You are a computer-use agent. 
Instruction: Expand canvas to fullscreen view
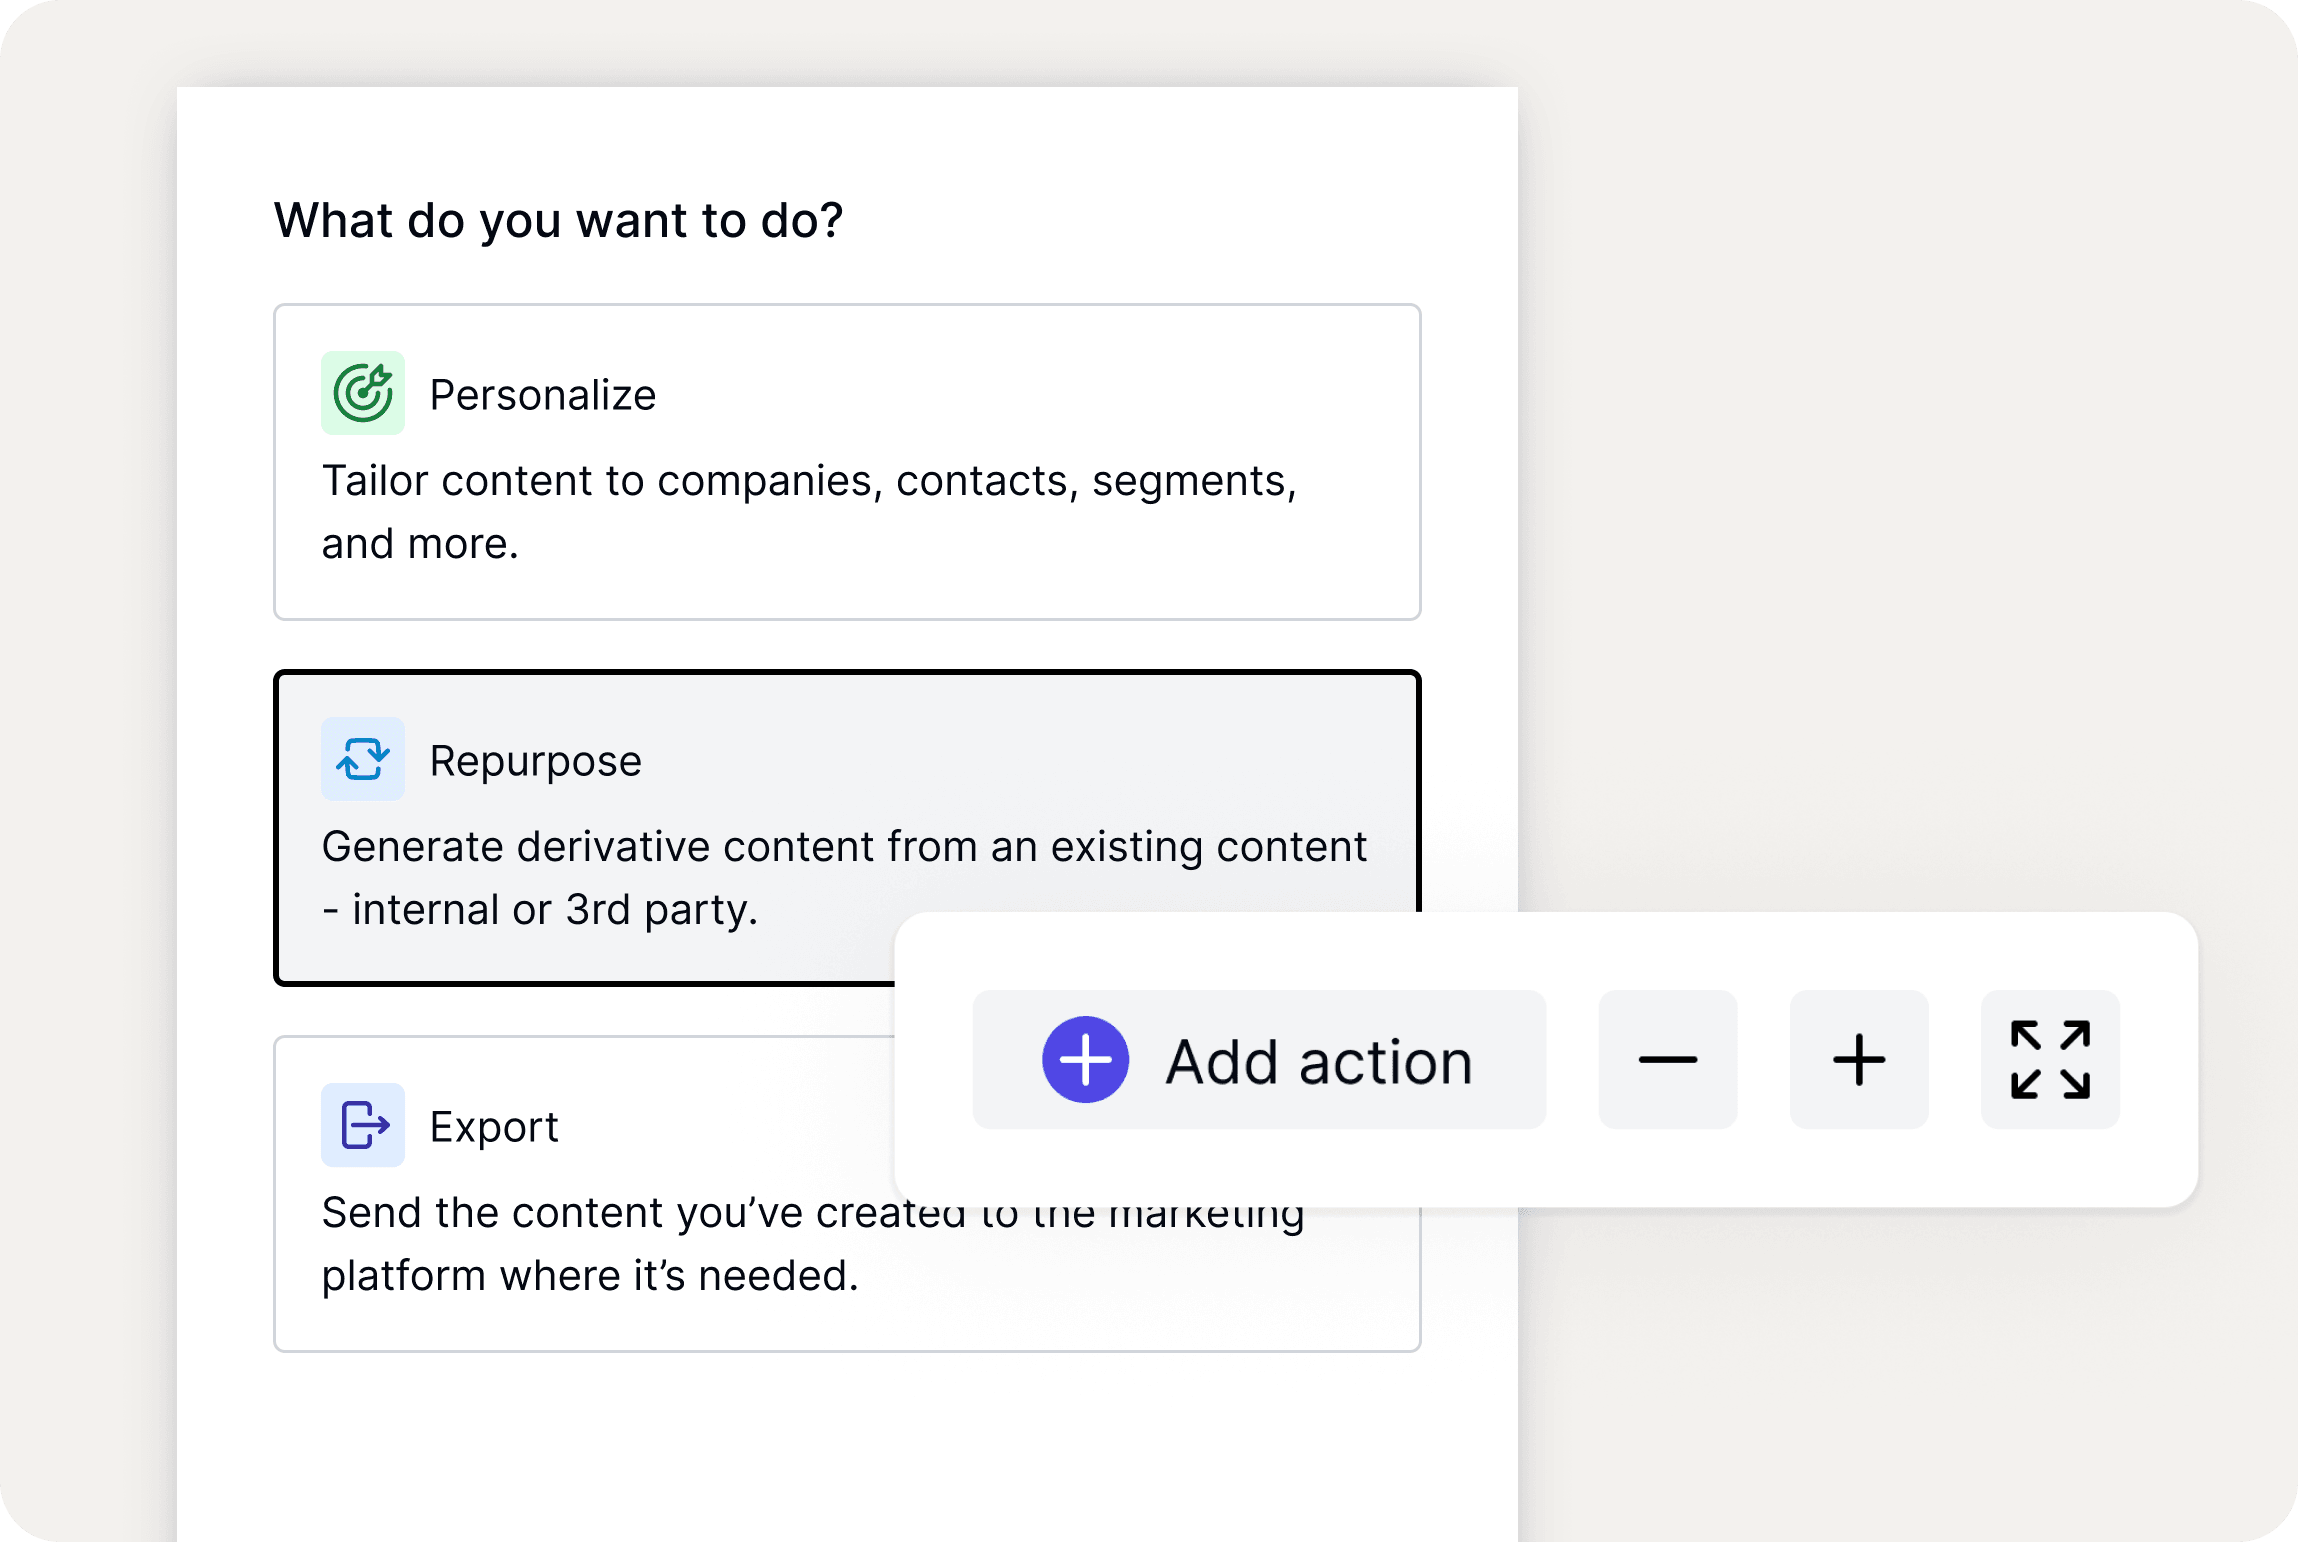tap(2050, 1060)
